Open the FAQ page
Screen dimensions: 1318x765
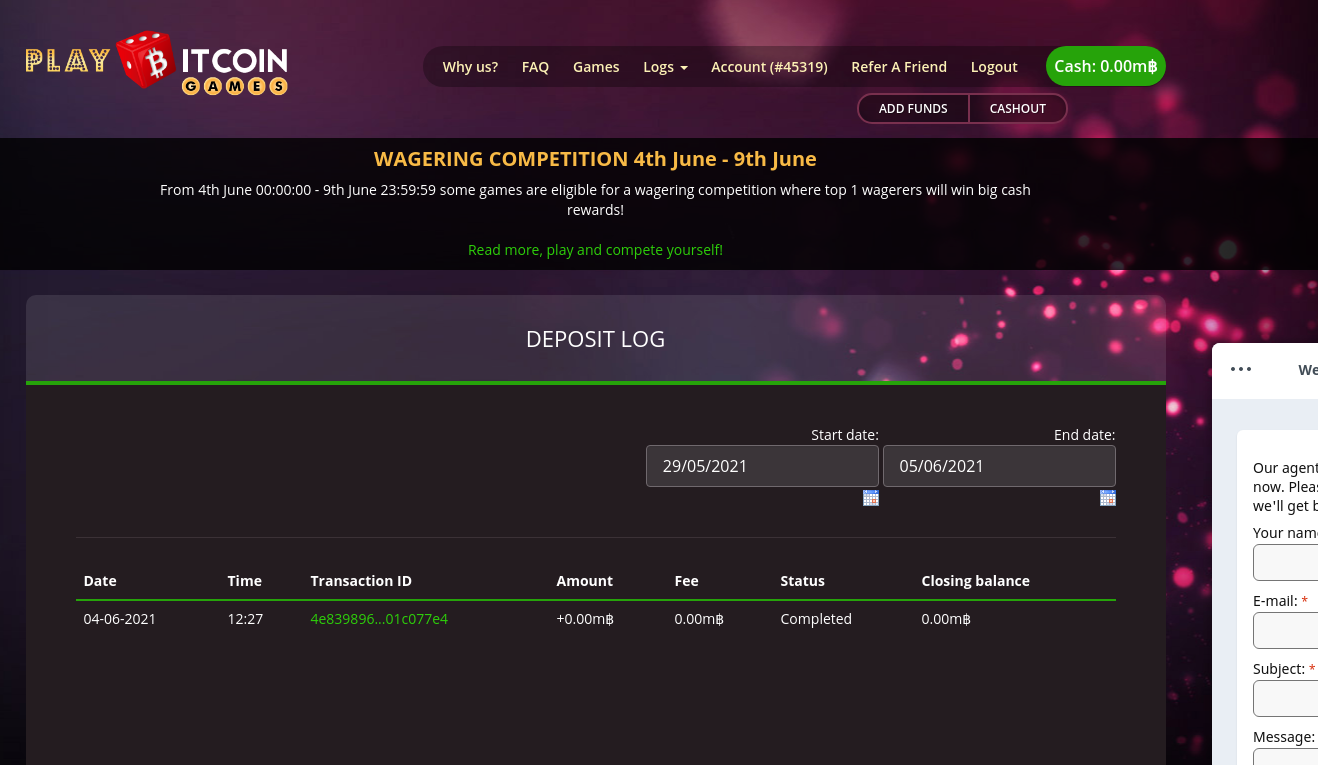coord(535,67)
